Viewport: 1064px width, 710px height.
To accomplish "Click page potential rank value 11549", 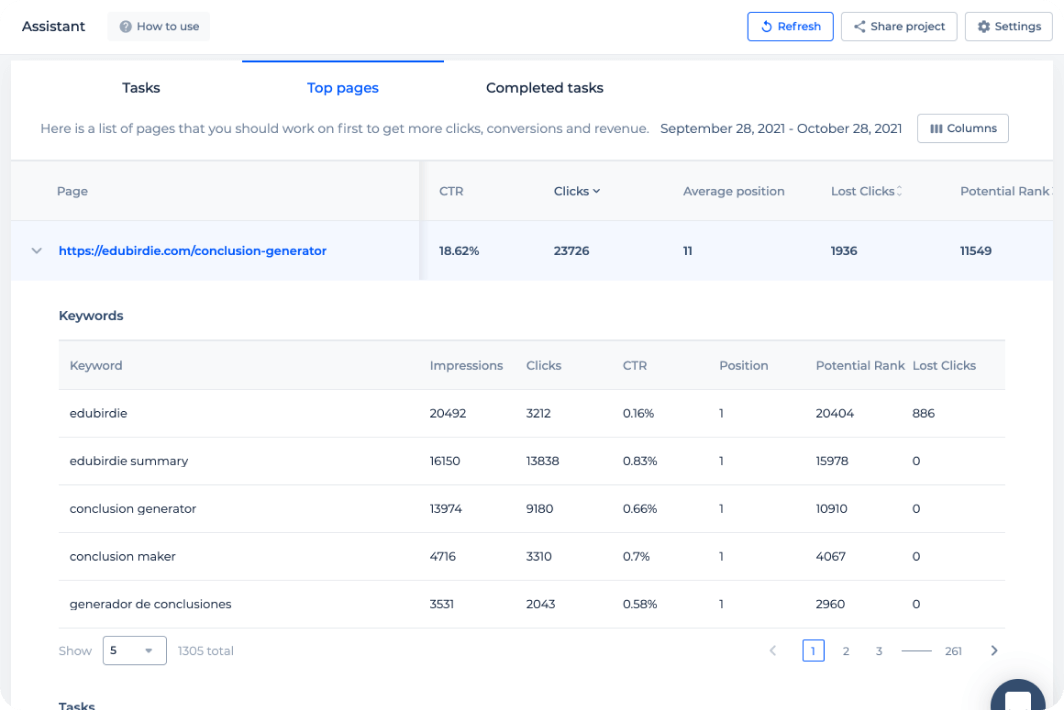I will pos(976,250).
